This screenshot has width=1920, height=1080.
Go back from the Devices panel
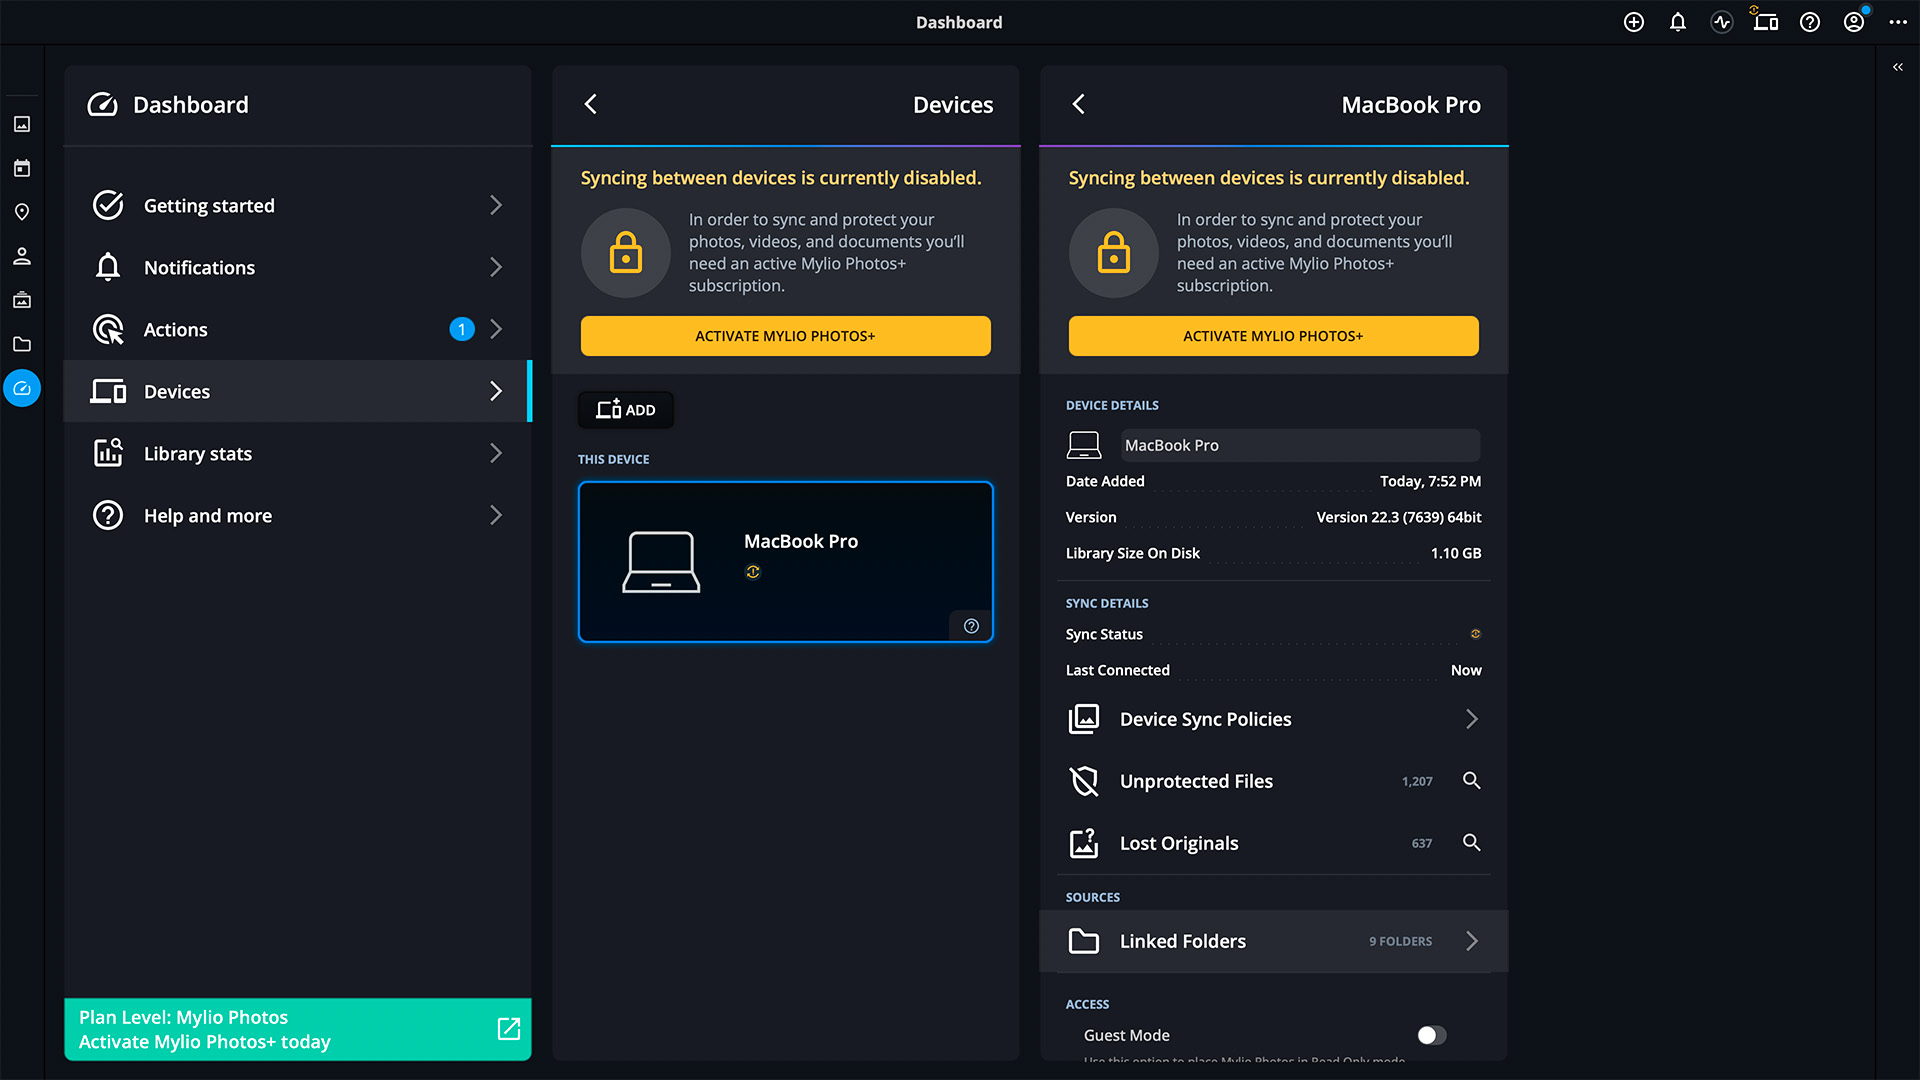(x=591, y=104)
